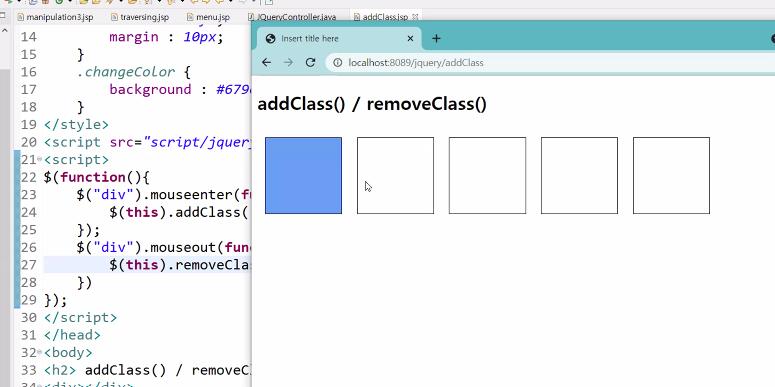Switch to the manipulation3.jsp editor tab
The image size is (775, 387).
(x=55, y=17)
